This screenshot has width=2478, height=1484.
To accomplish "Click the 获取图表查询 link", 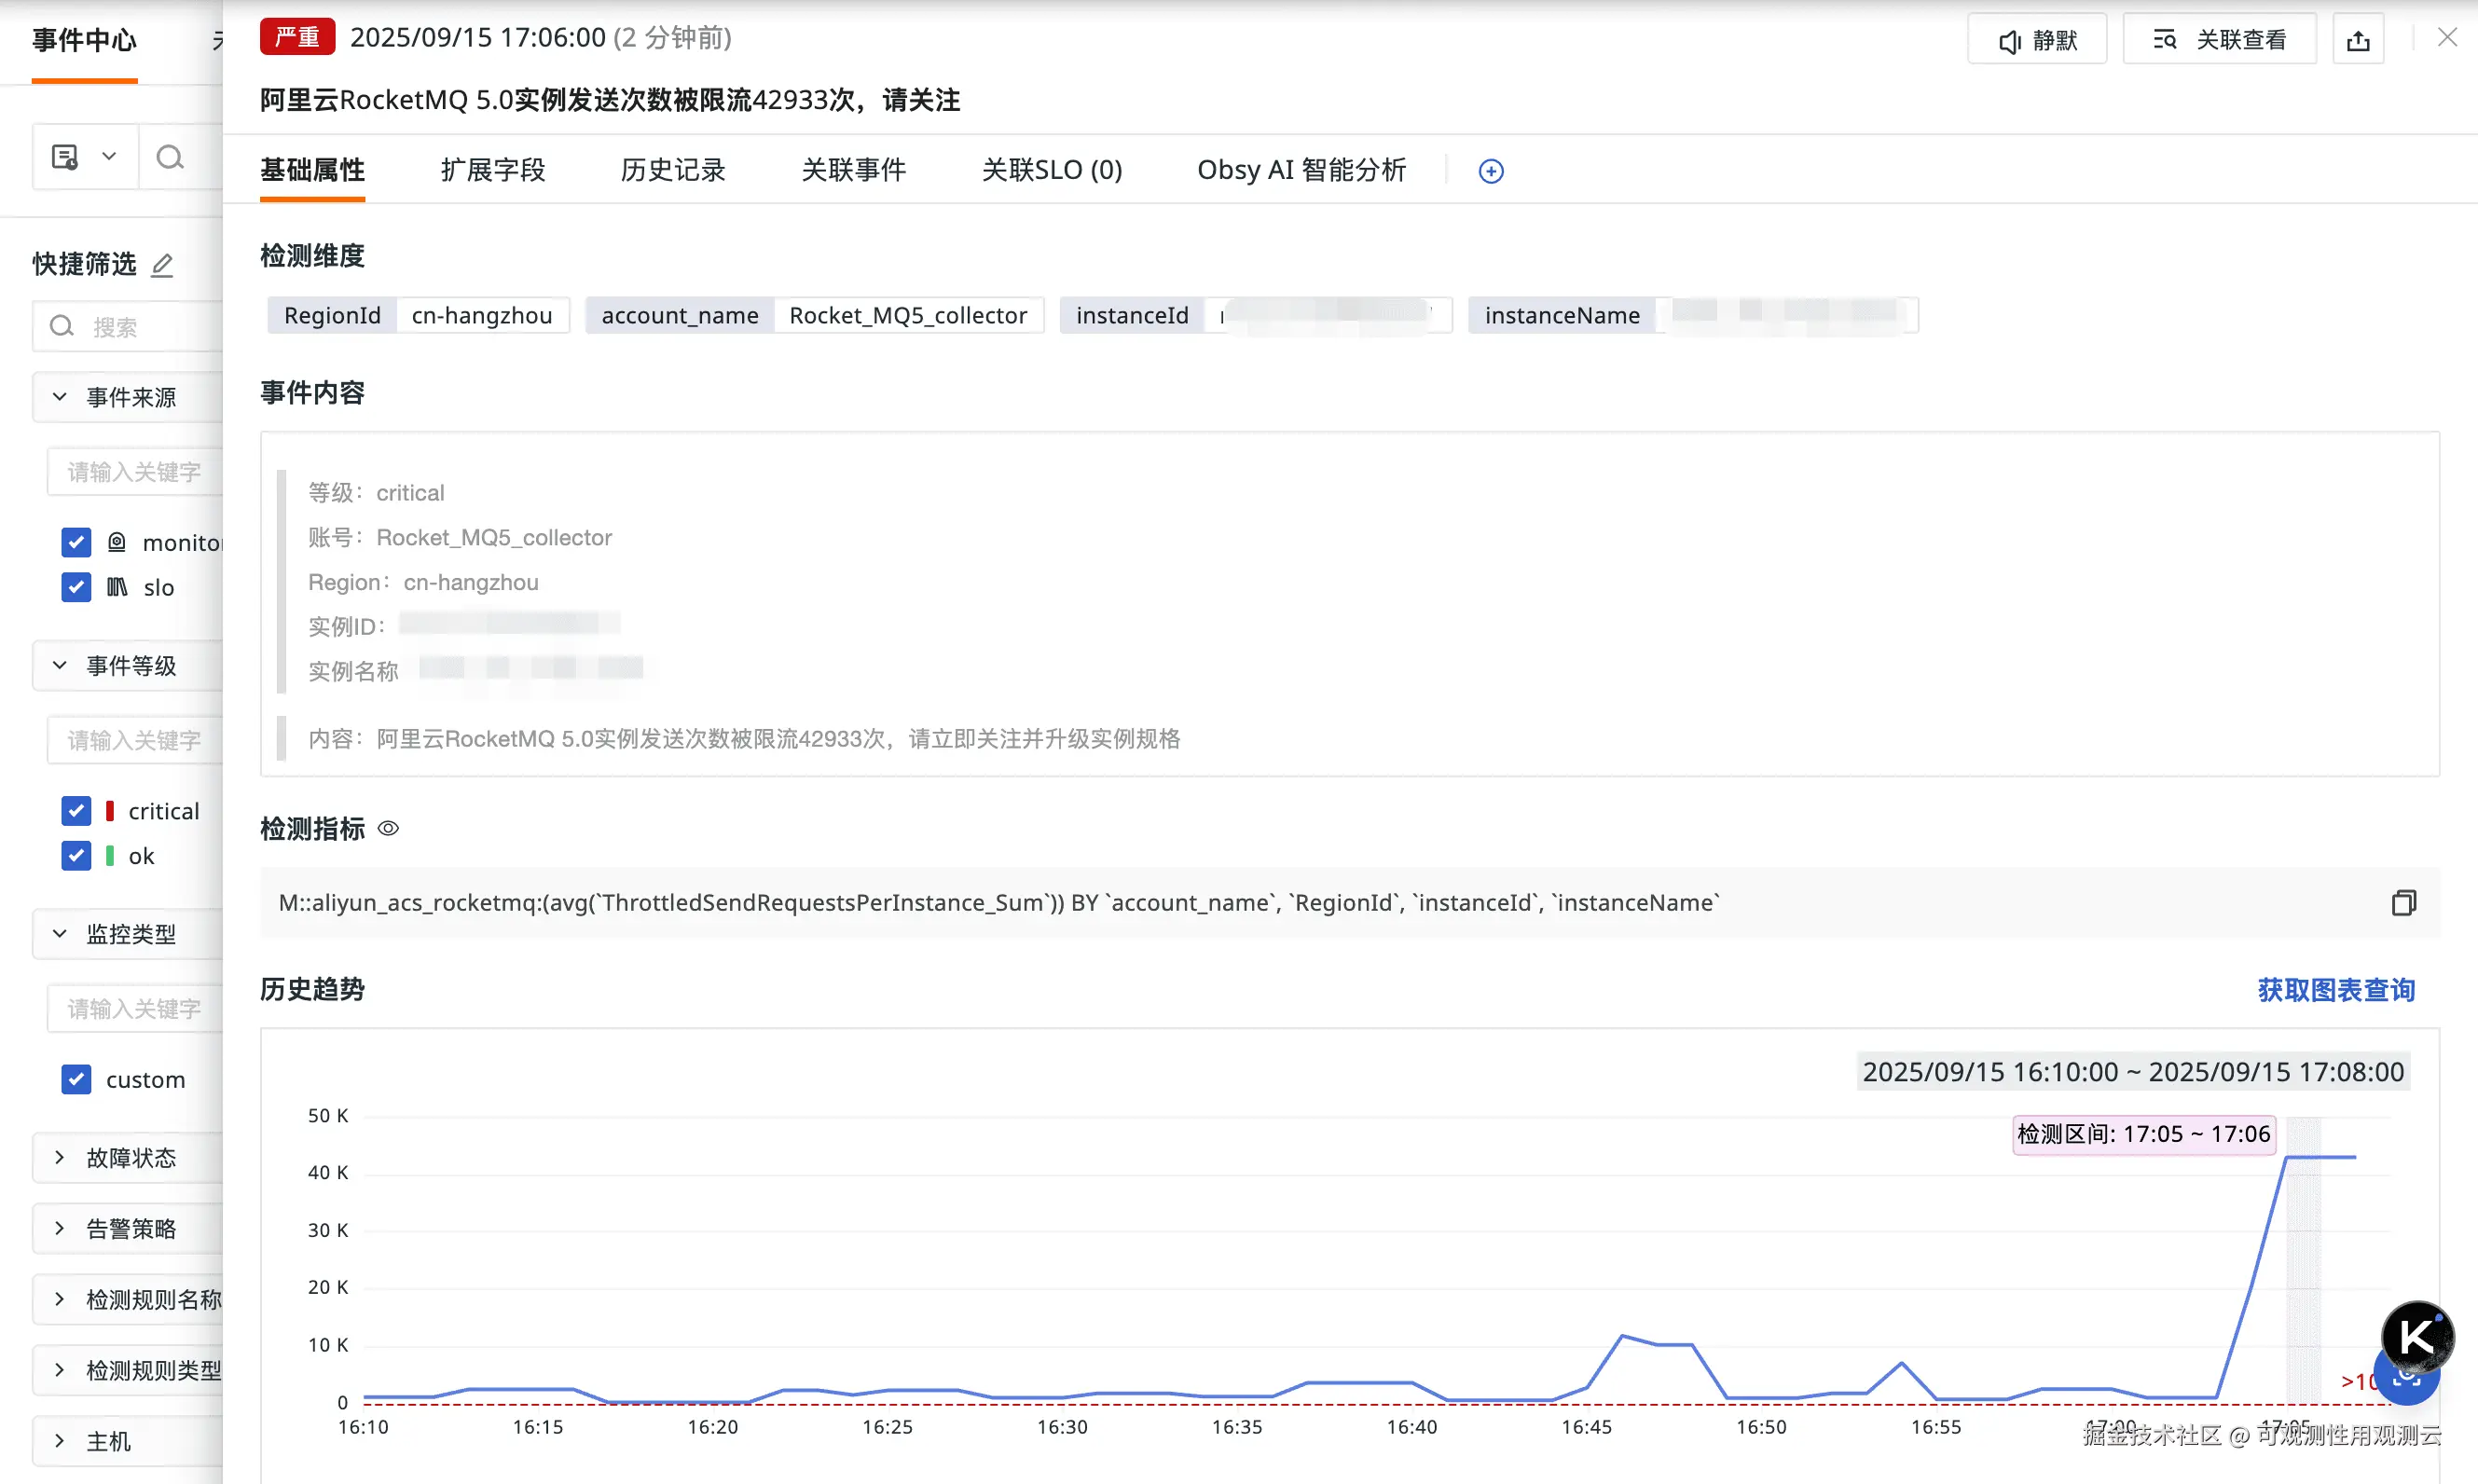I will pos(2335,990).
